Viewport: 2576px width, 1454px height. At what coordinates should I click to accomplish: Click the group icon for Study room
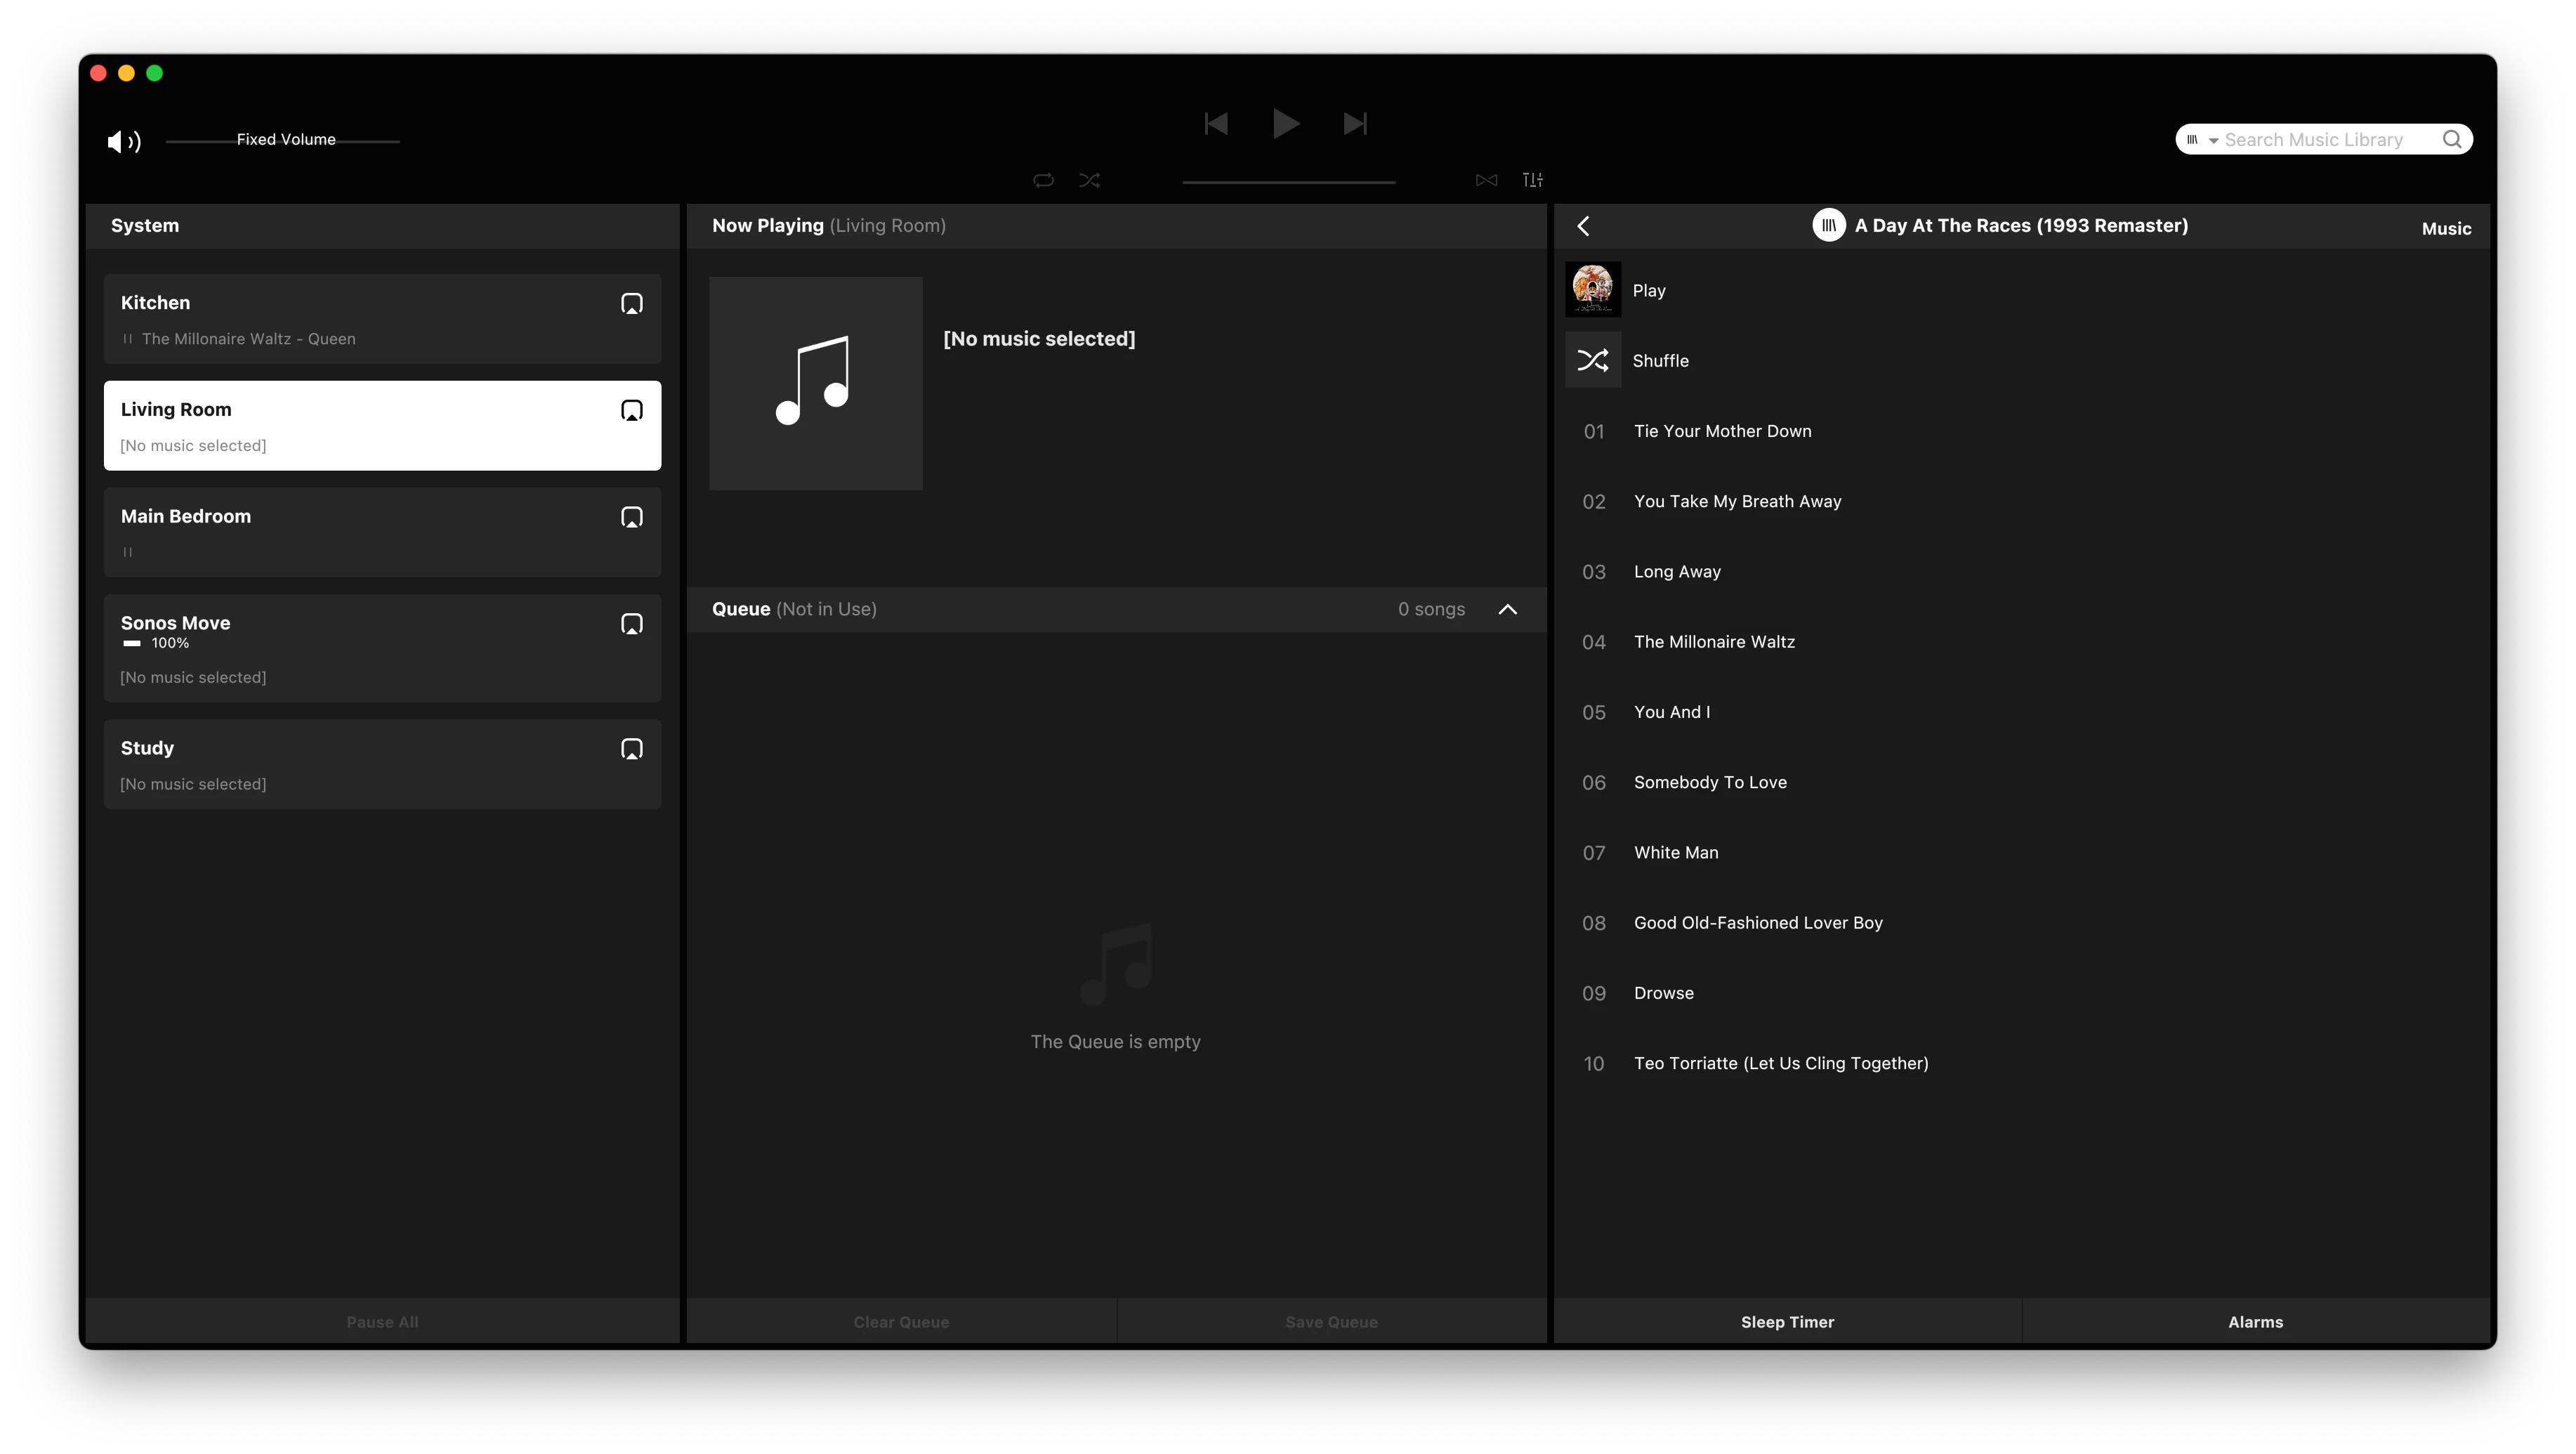tap(631, 749)
